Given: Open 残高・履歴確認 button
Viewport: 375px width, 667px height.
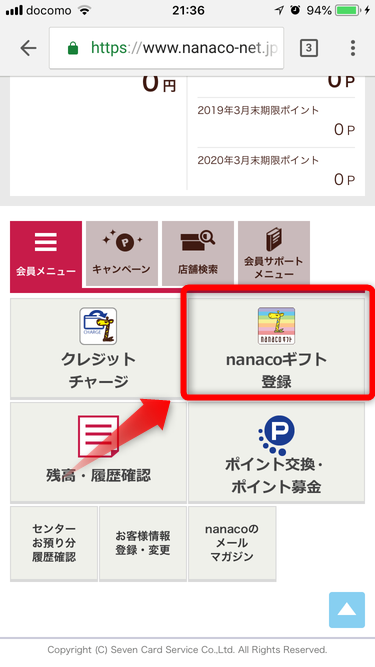Looking at the screenshot, I should coord(98,453).
